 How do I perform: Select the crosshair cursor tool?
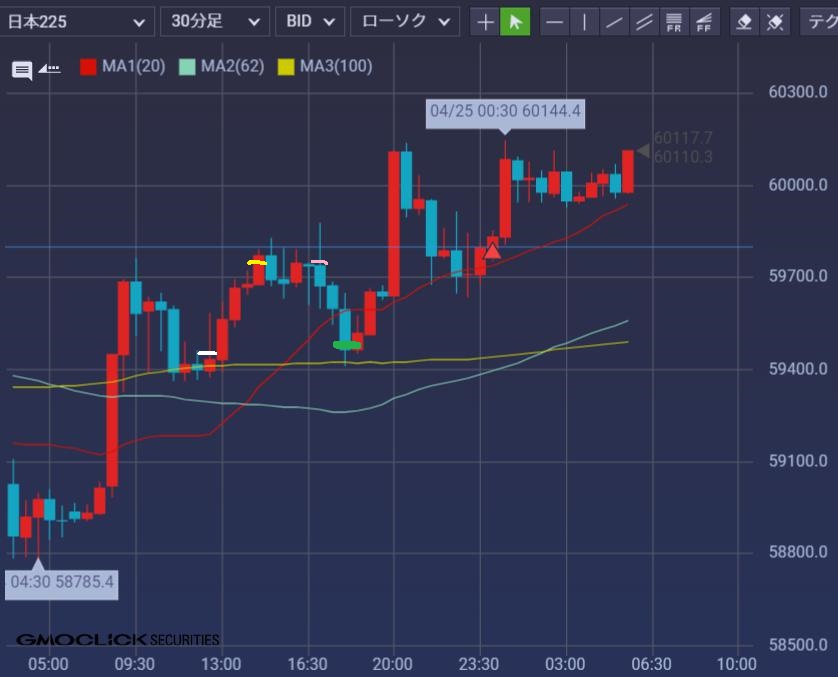[x=485, y=22]
